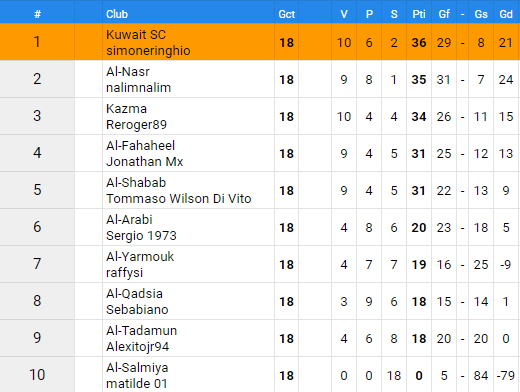This screenshot has width=520, height=392.
Task: Open the Kuwait SC club link
Action: [136, 35]
